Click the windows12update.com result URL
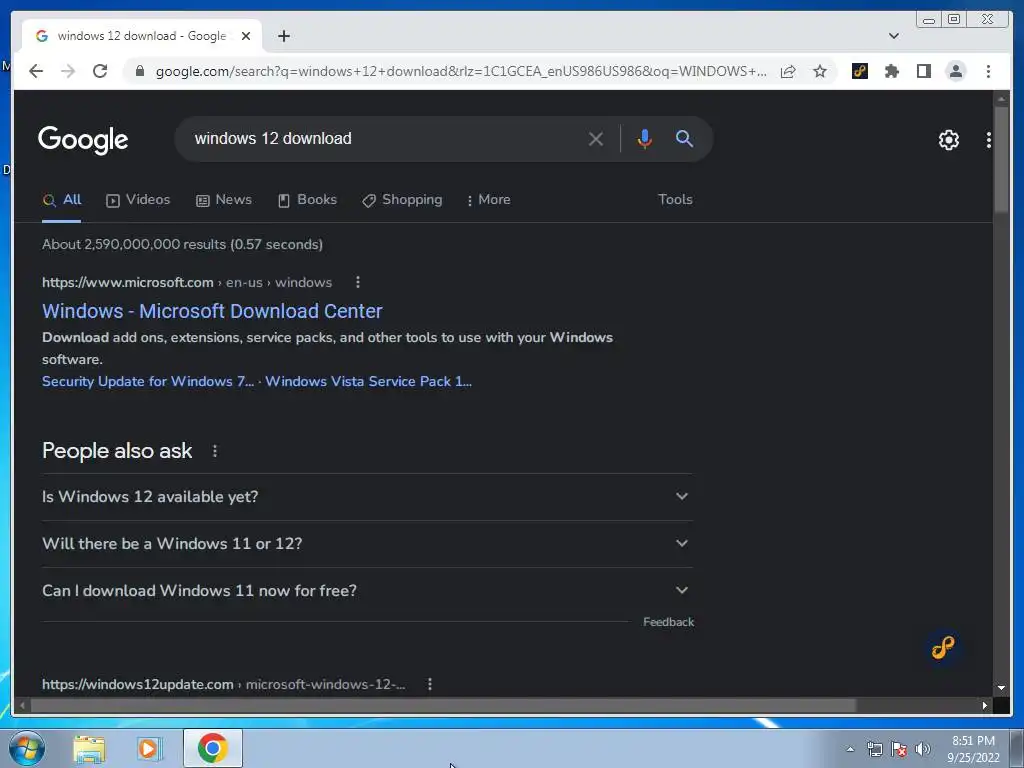1024x768 pixels. coord(223,684)
